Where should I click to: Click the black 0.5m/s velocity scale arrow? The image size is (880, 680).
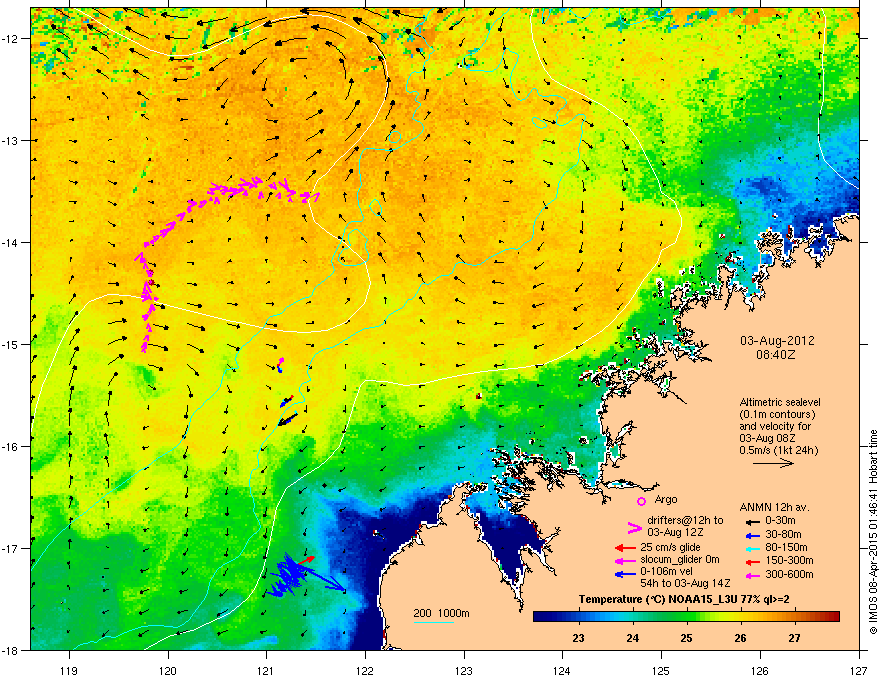click(773, 463)
